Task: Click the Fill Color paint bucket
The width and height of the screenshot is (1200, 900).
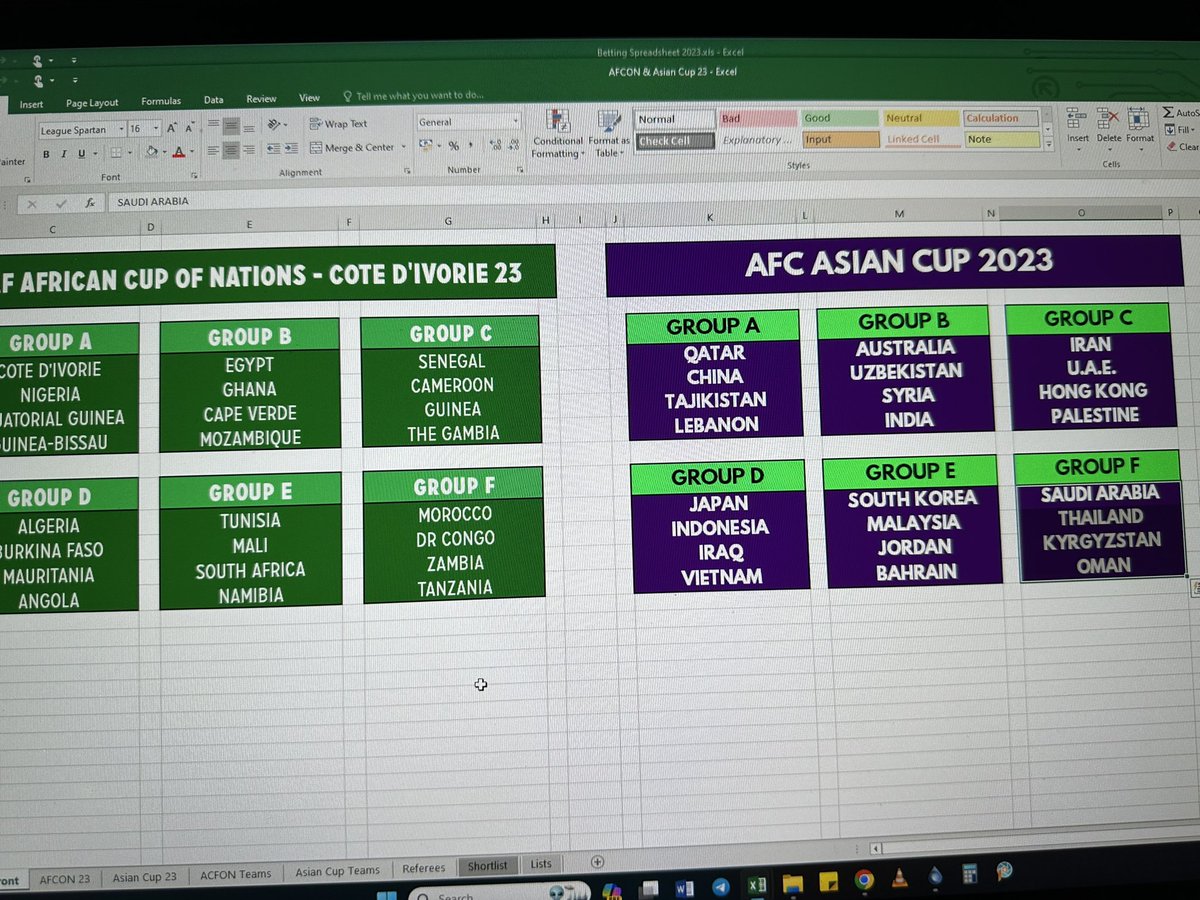Action: tap(151, 152)
